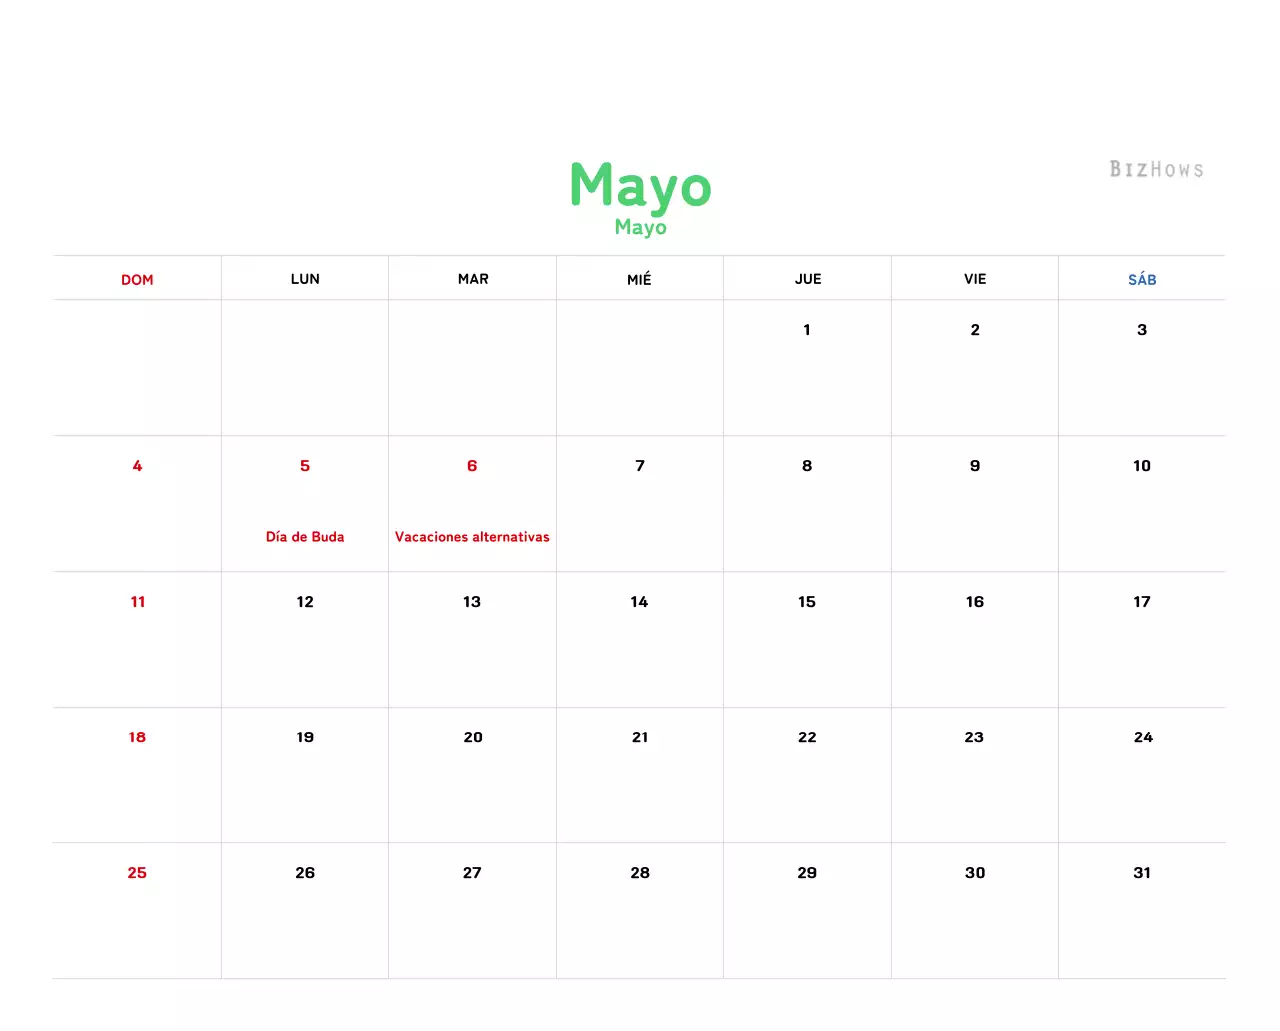Select day 11 on the calendar

(137, 601)
